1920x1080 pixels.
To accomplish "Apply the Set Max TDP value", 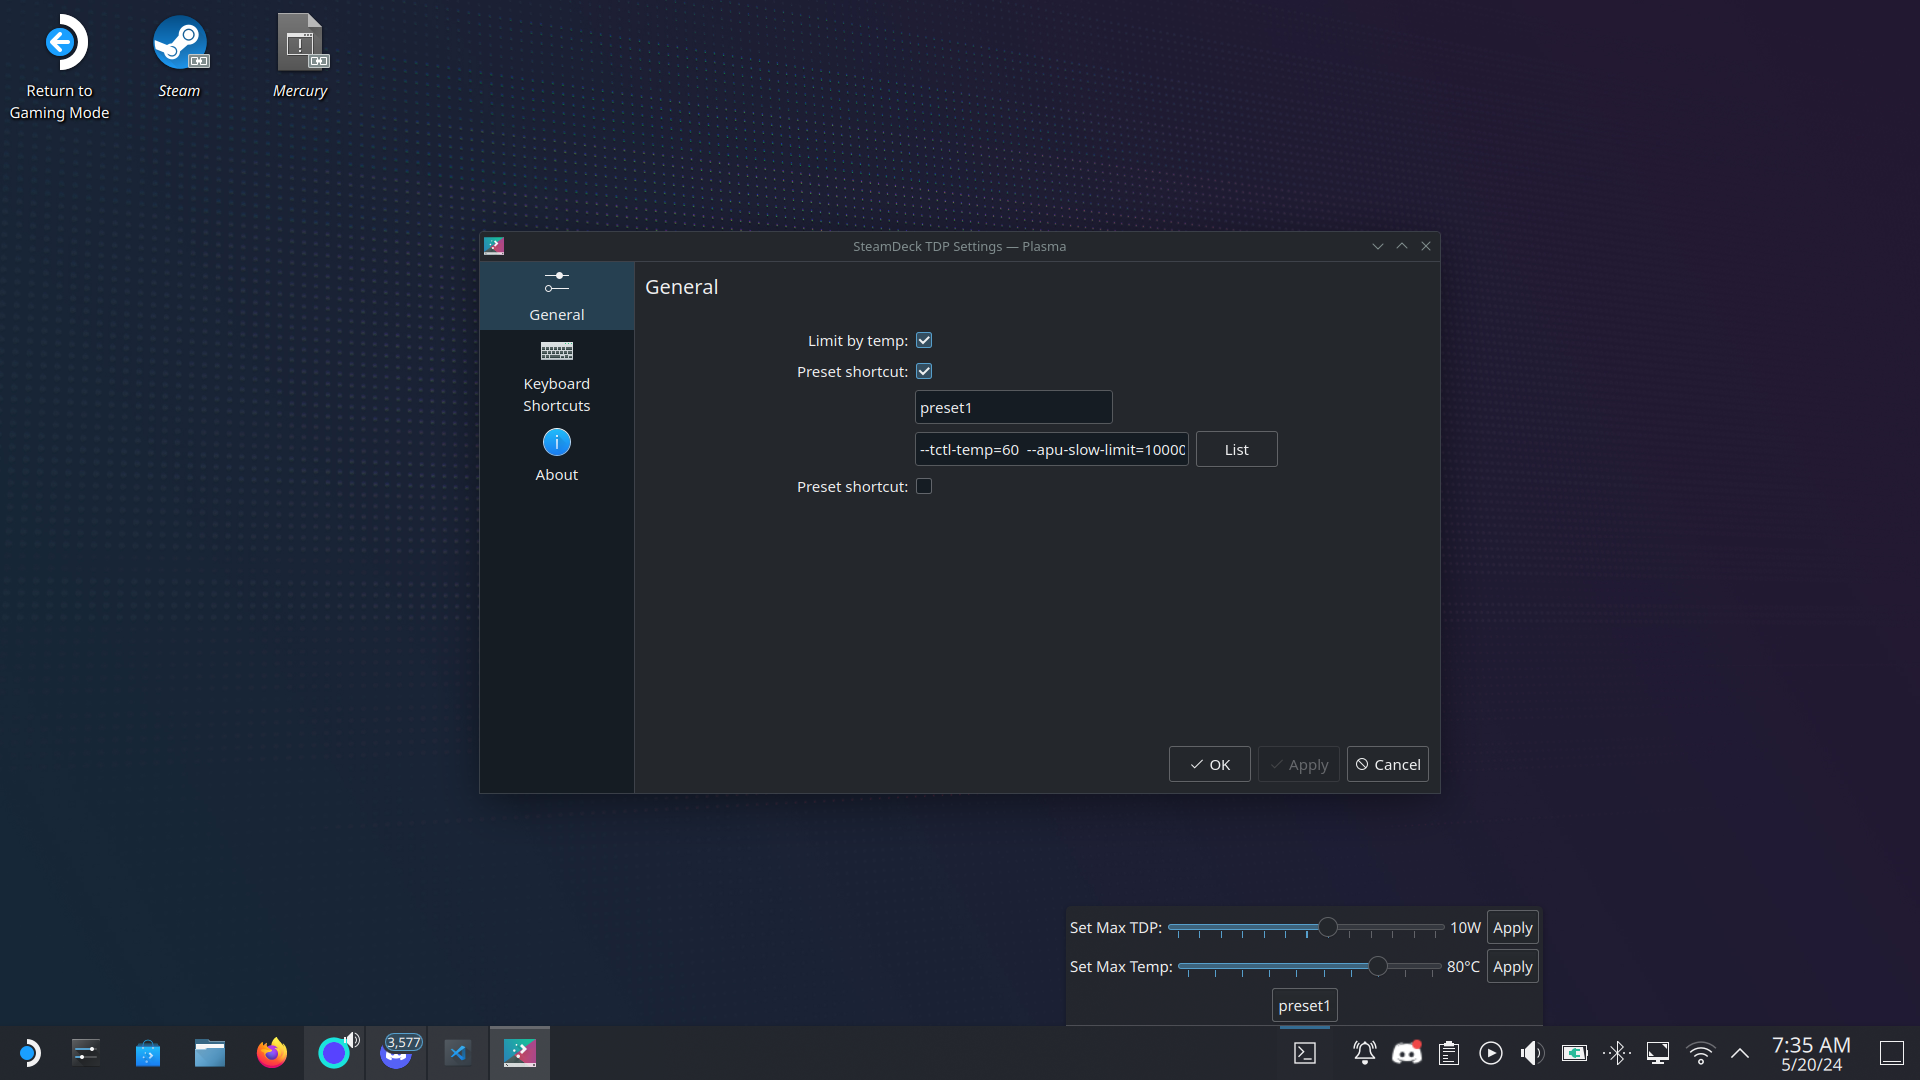I will (1512, 928).
